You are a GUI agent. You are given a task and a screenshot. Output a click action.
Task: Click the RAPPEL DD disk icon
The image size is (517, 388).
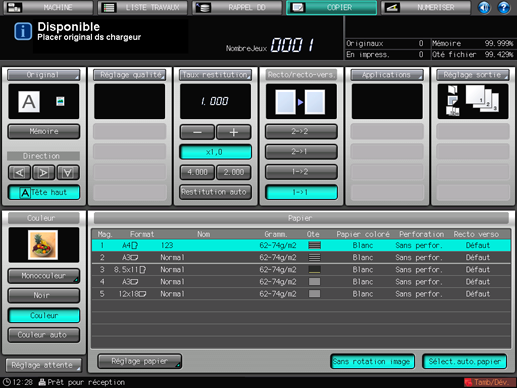tap(203, 7)
